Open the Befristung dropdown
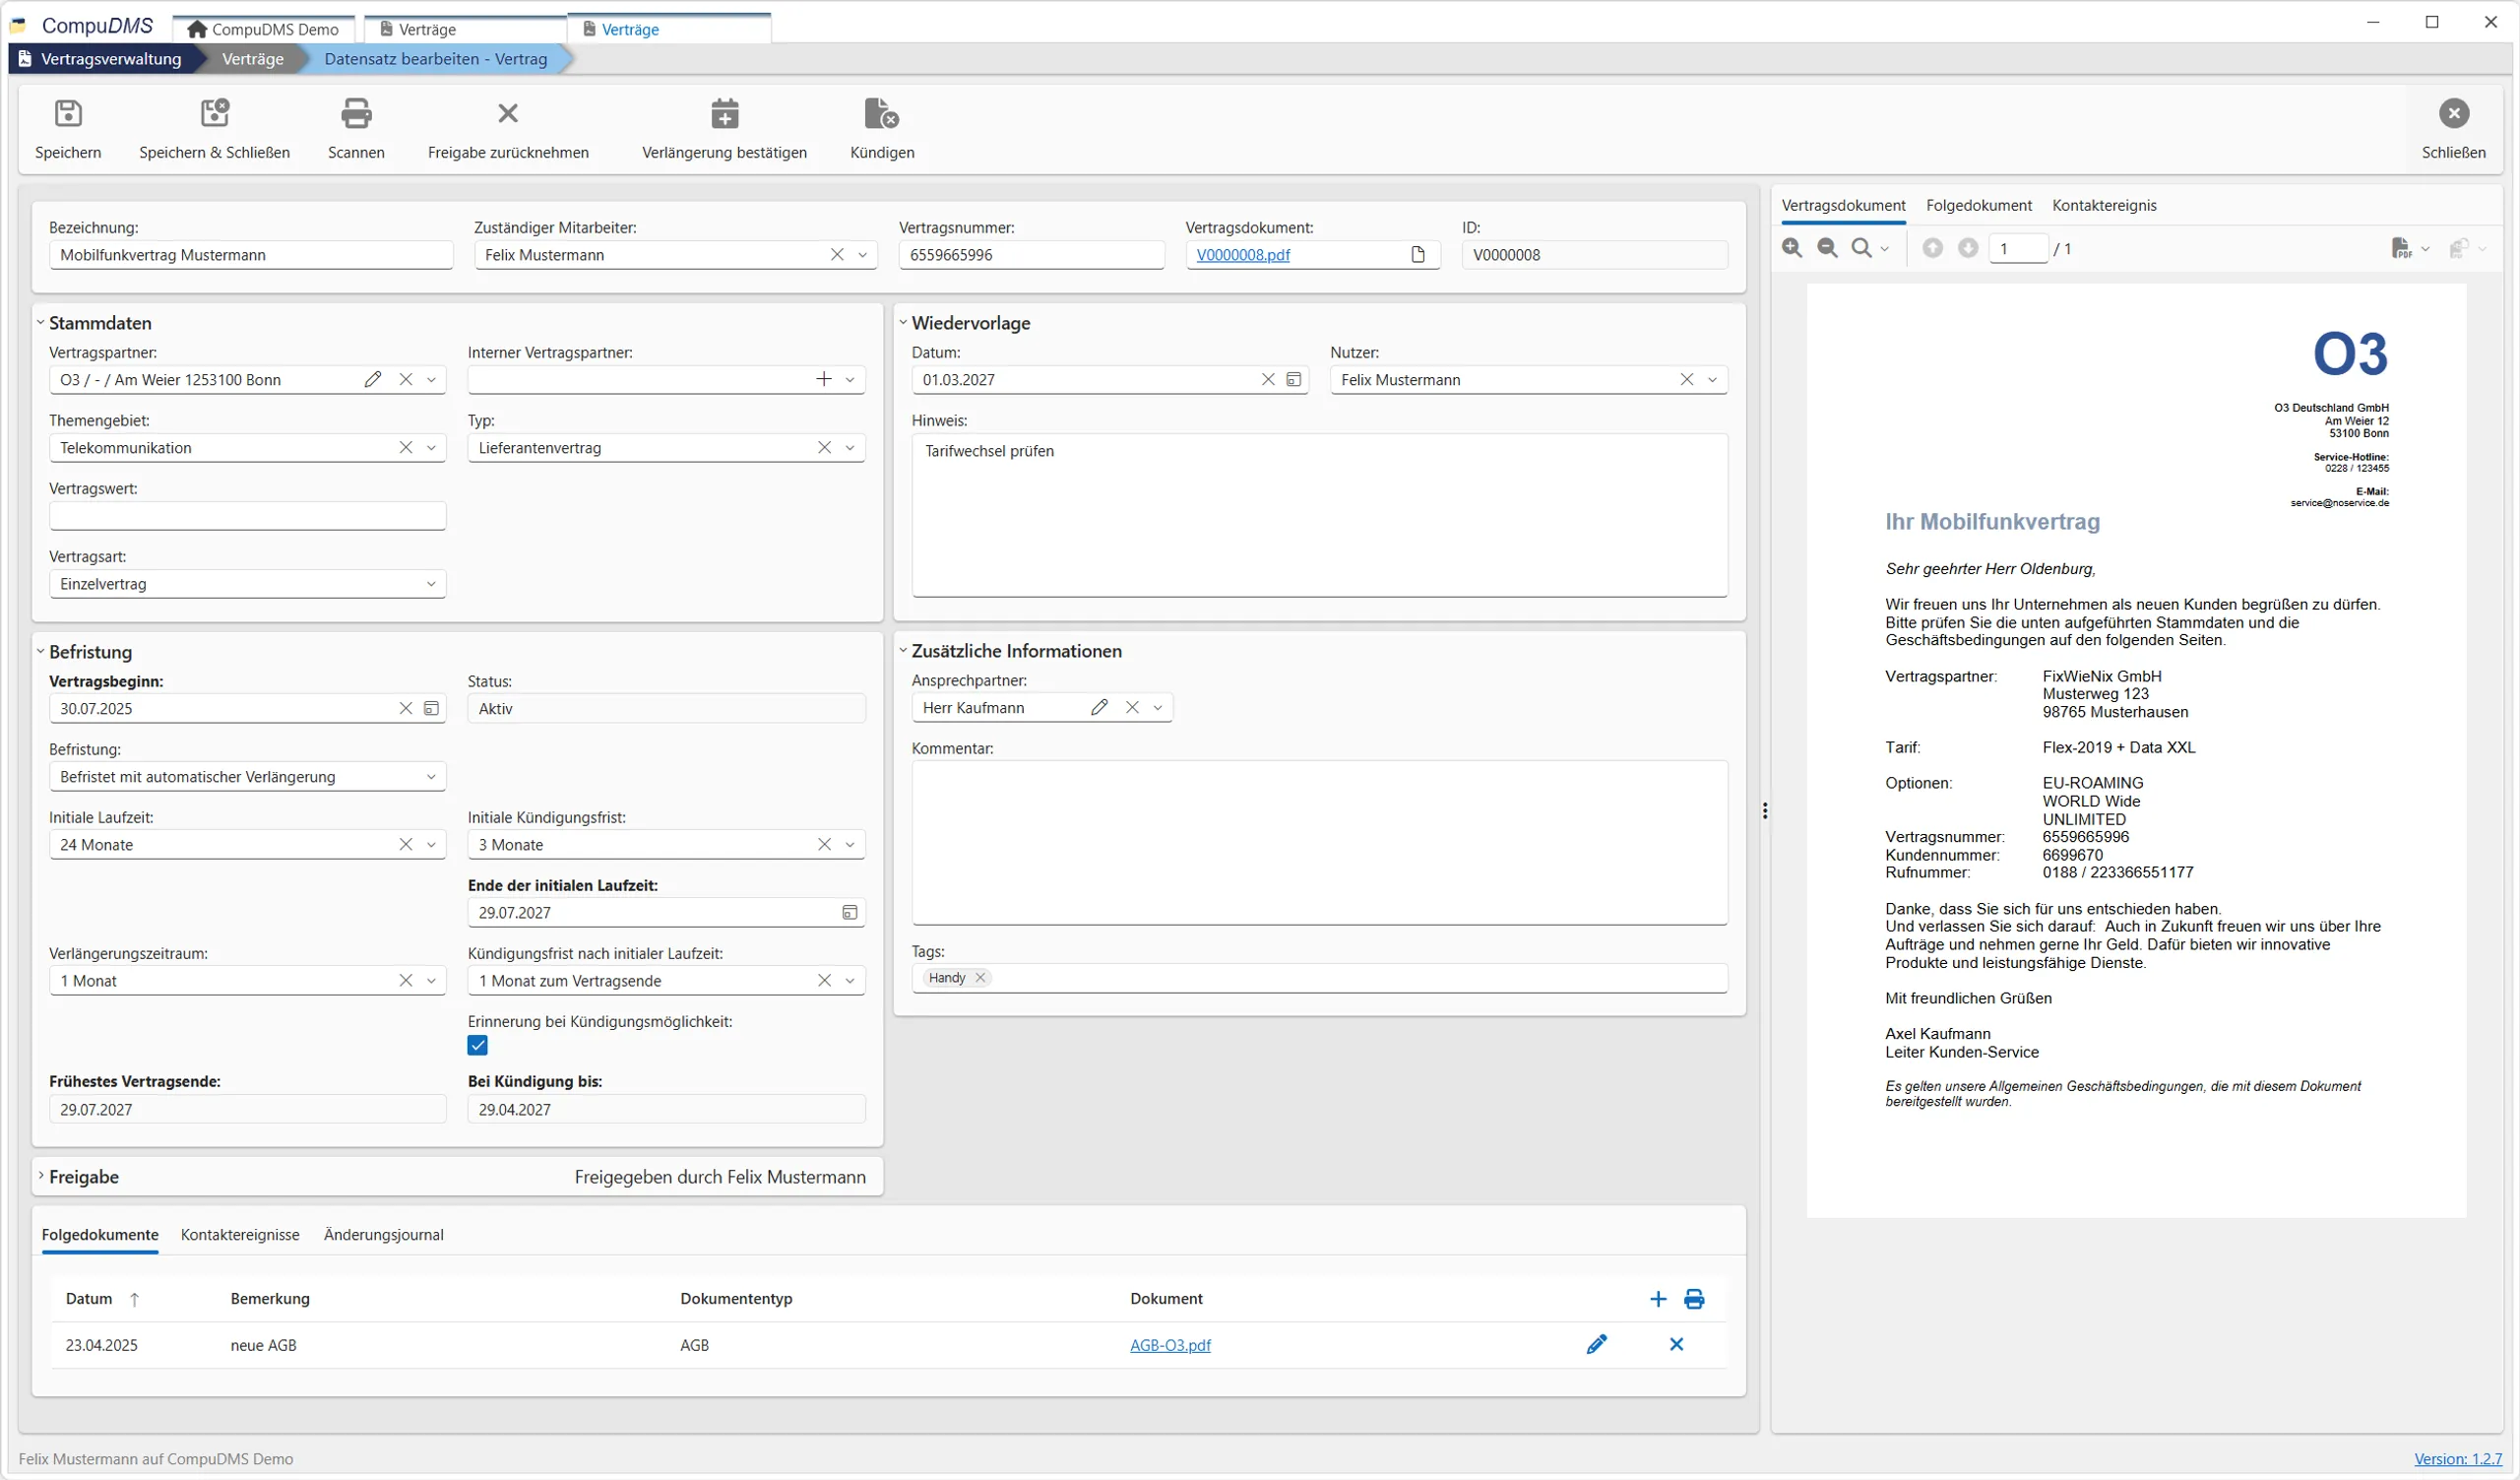Image resolution: width=2520 pixels, height=1480 pixels. pos(431,776)
